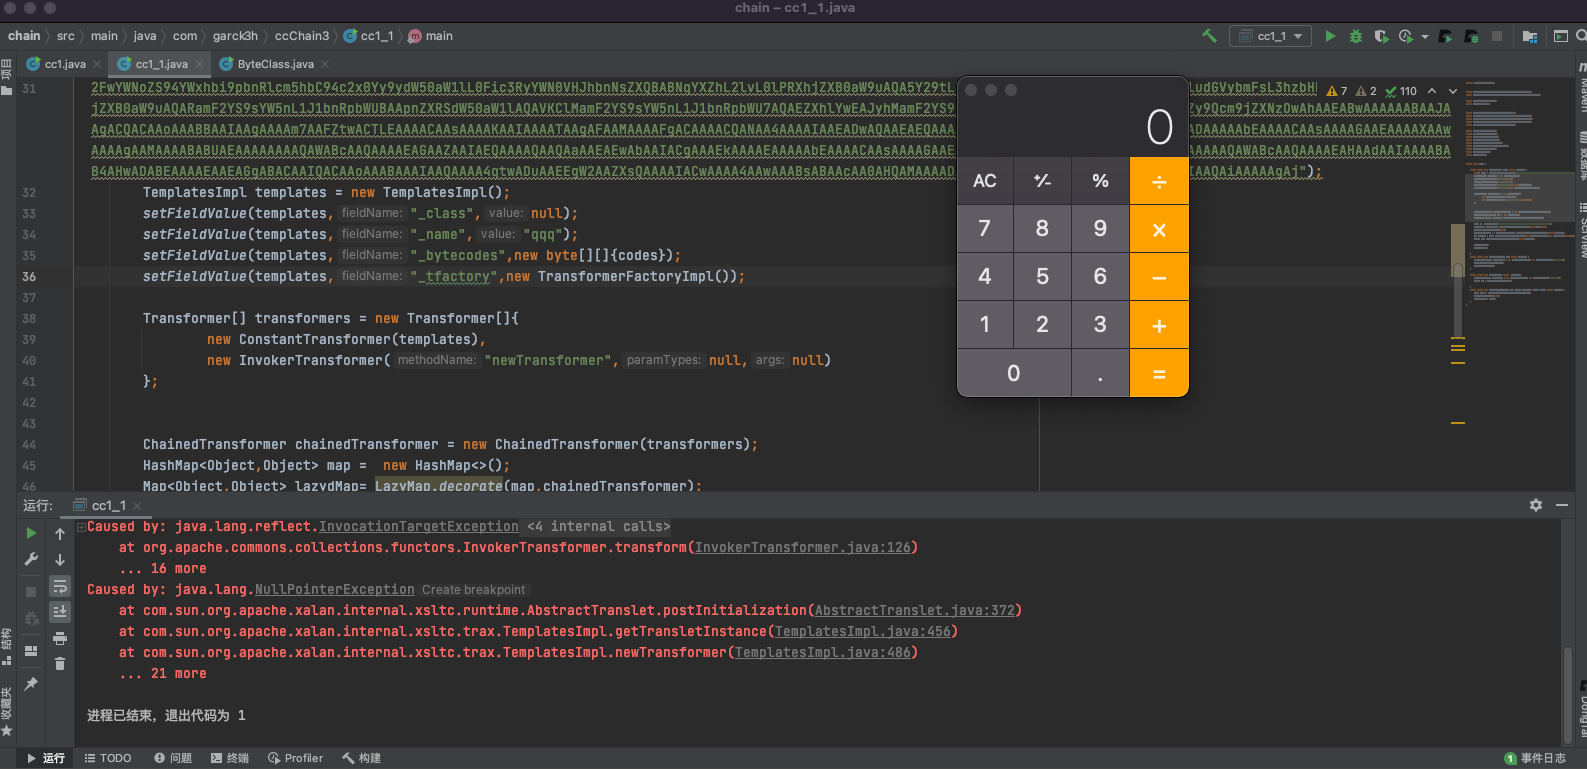Click the main method breadcrumb

pos(430,36)
